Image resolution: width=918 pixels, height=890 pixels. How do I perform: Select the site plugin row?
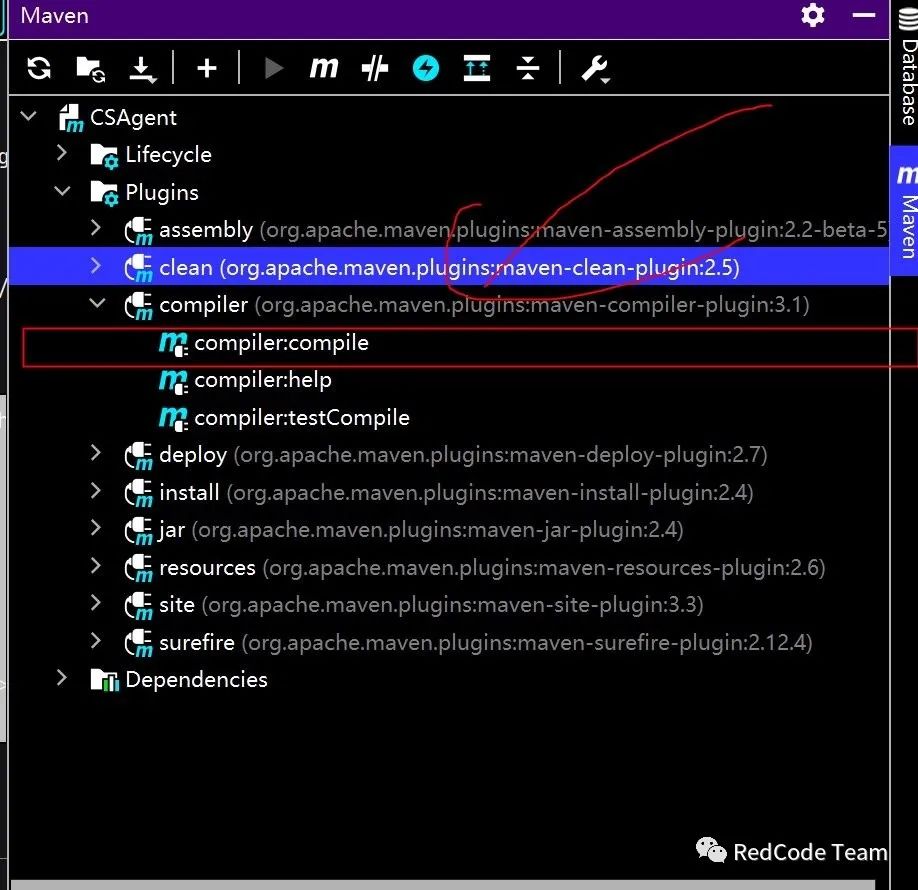click(449, 605)
